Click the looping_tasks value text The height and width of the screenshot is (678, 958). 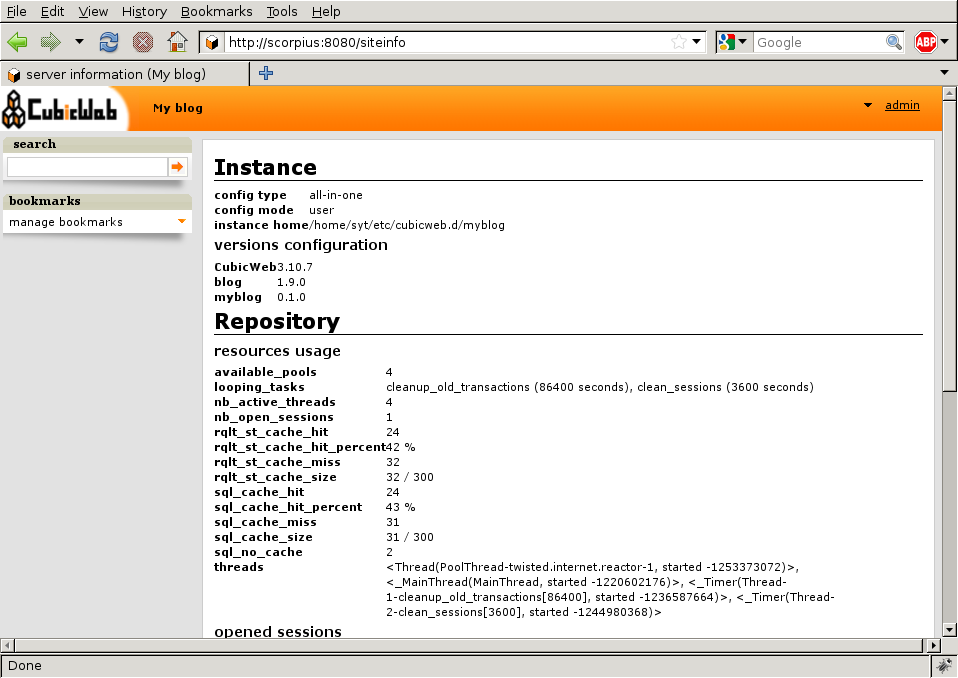pyautogui.click(x=599, y=387)
